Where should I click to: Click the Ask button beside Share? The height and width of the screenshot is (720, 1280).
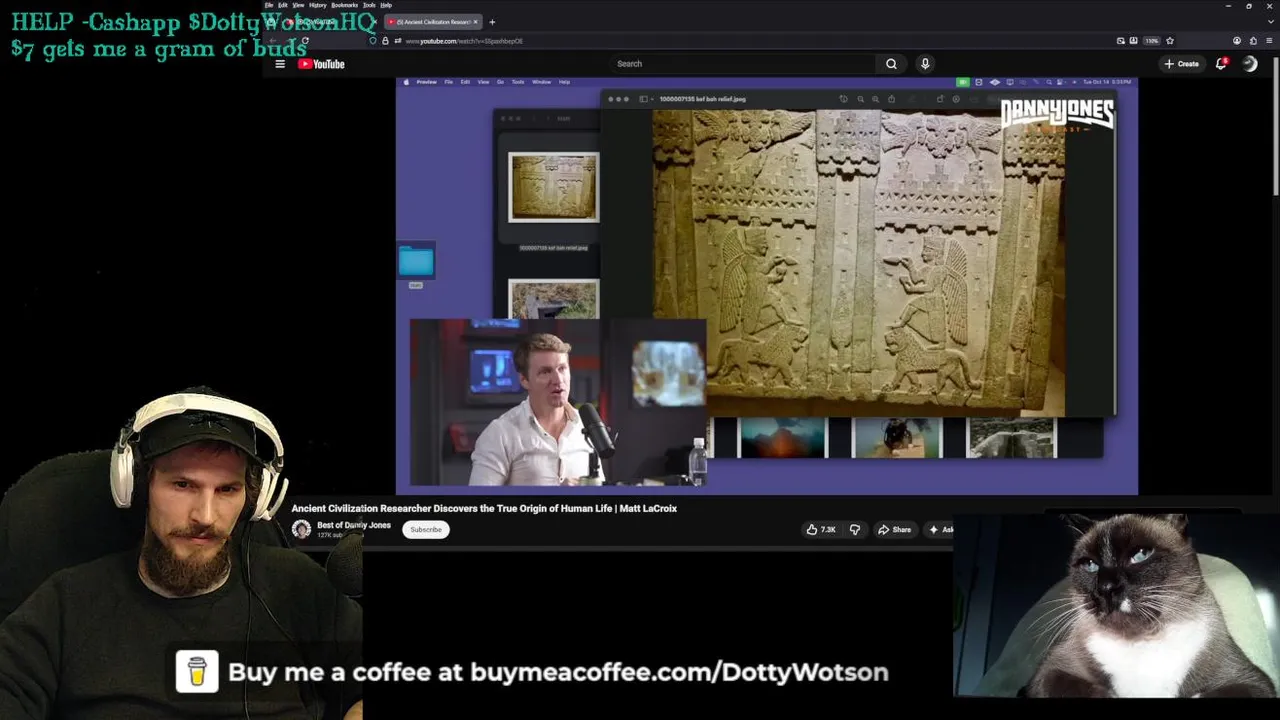pyautogui.click(x=940, y=529)
